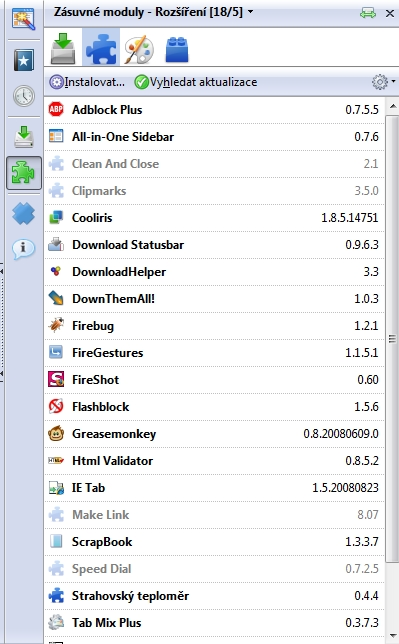This screenshot has height=644, width=399.
Task: Switch to the Themes palette tab
Action: 139,49
